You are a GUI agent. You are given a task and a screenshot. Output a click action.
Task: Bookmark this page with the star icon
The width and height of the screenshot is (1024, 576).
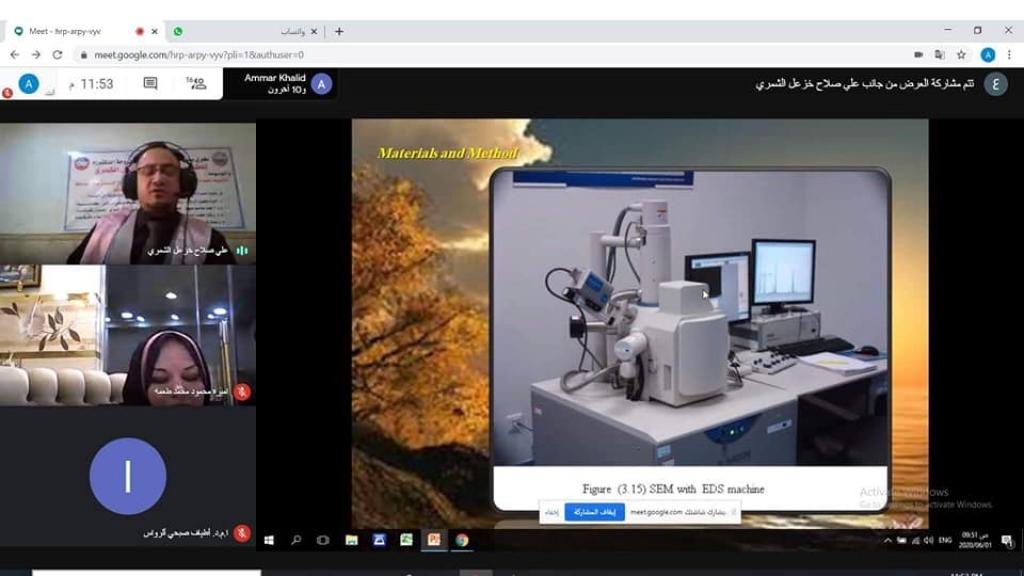(961, 55)
